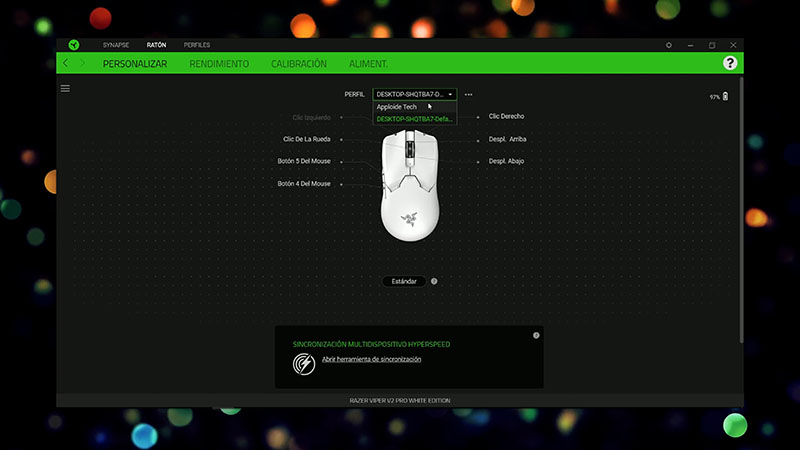Open the info icon in Hyperspeed panel

(536, 335)
